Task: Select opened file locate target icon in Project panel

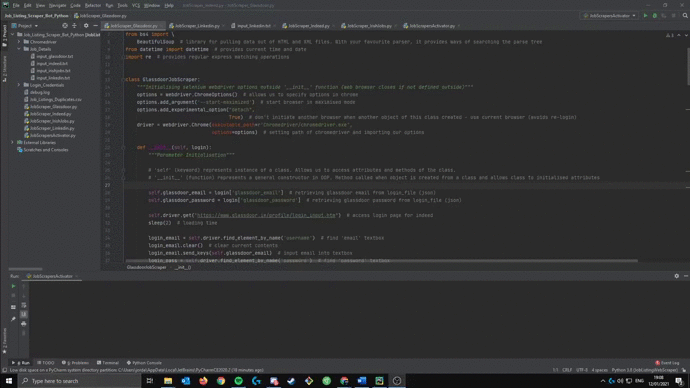Action: (x=65, y=26)
